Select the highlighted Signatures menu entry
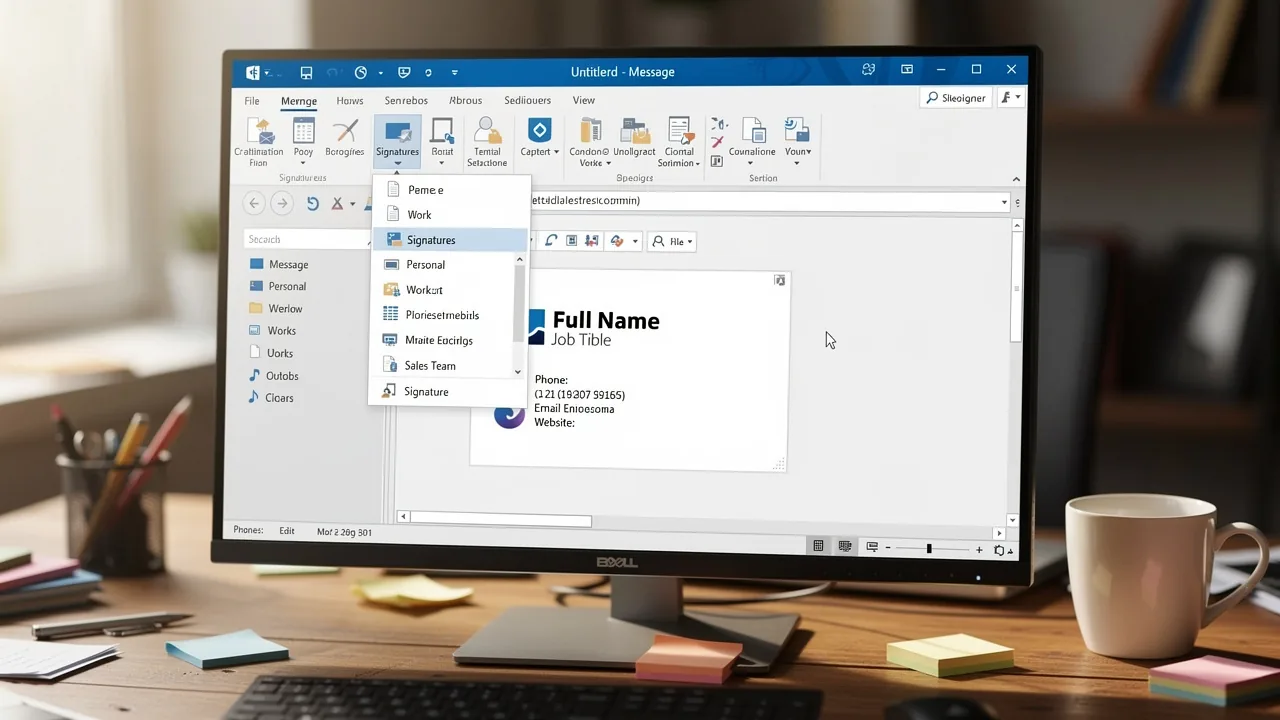The width and height of the screenshot is (1280, 720). pyautogui.click(x=450, y=240)
